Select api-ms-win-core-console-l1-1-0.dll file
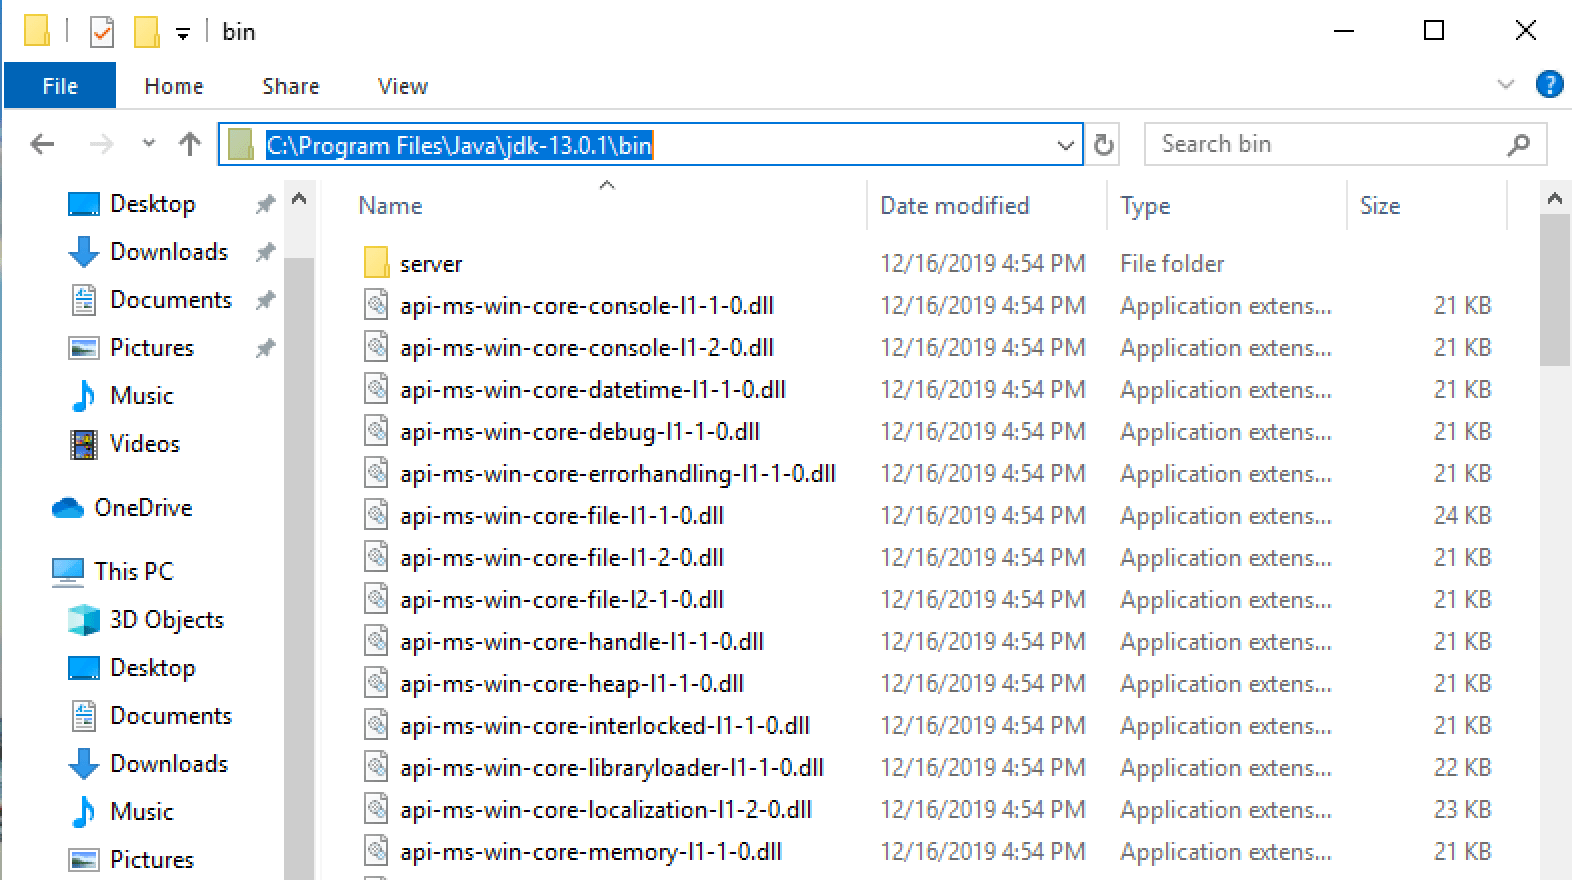1574x880 pixels. click(x=587, y=306)
